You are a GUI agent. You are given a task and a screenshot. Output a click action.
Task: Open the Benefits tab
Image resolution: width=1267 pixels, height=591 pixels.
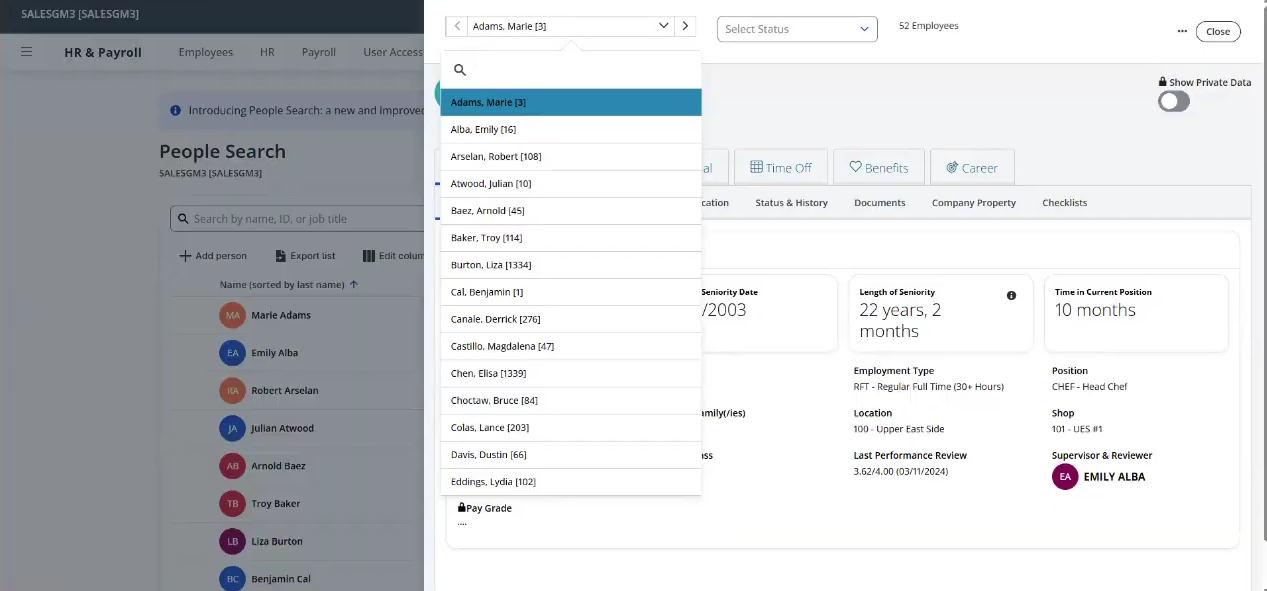pos(879,168)
